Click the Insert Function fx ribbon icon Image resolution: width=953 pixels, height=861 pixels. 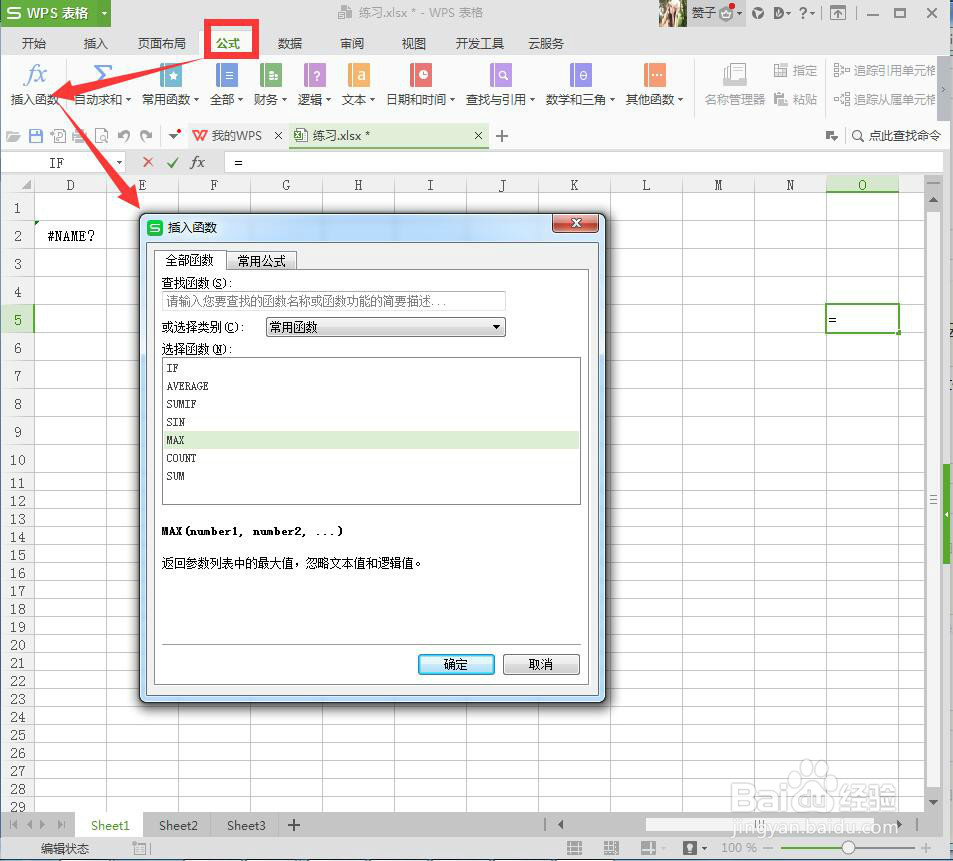pyautogui.click(x=35, y=75)
